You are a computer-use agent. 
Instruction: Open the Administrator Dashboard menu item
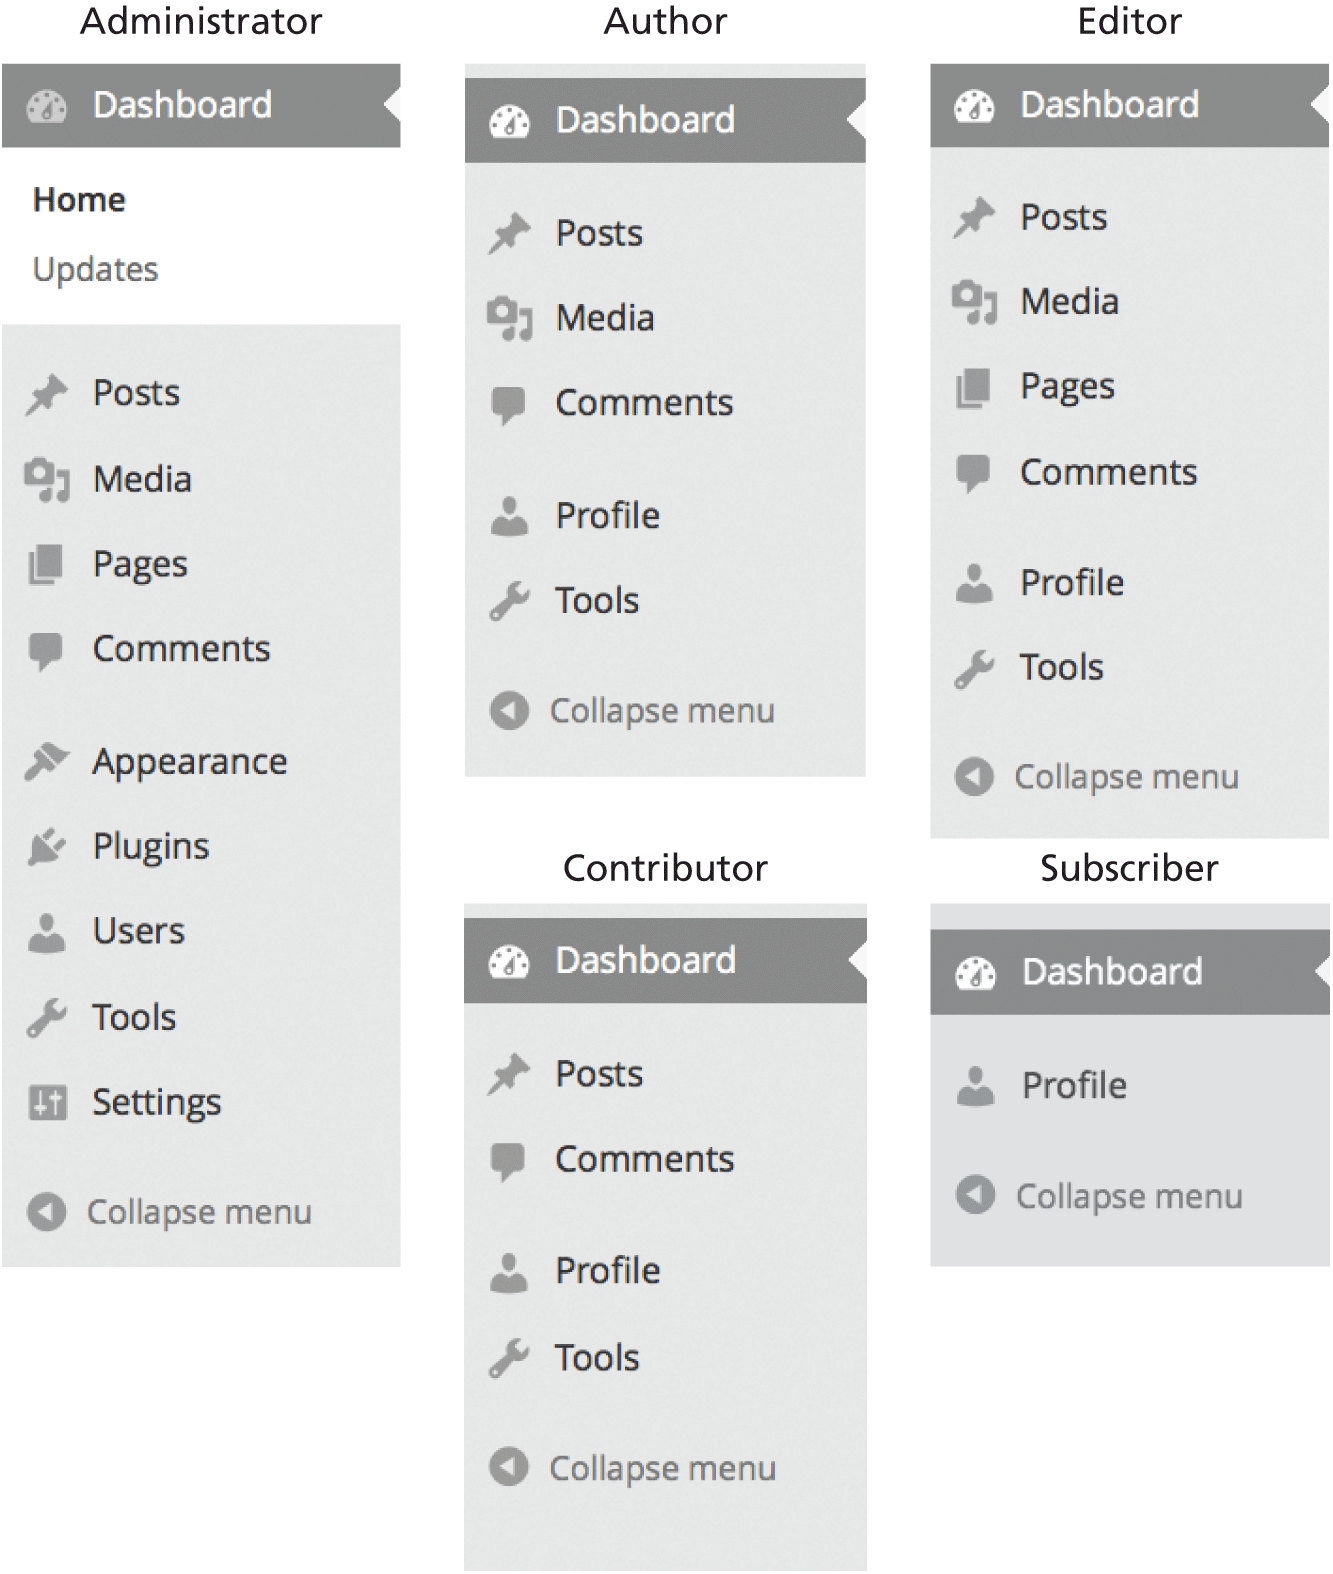pos(182,105)
